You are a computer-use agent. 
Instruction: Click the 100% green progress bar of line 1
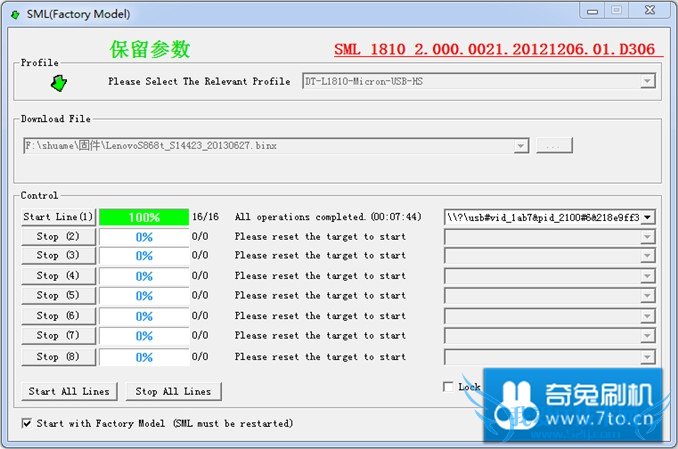pos(144,217)
